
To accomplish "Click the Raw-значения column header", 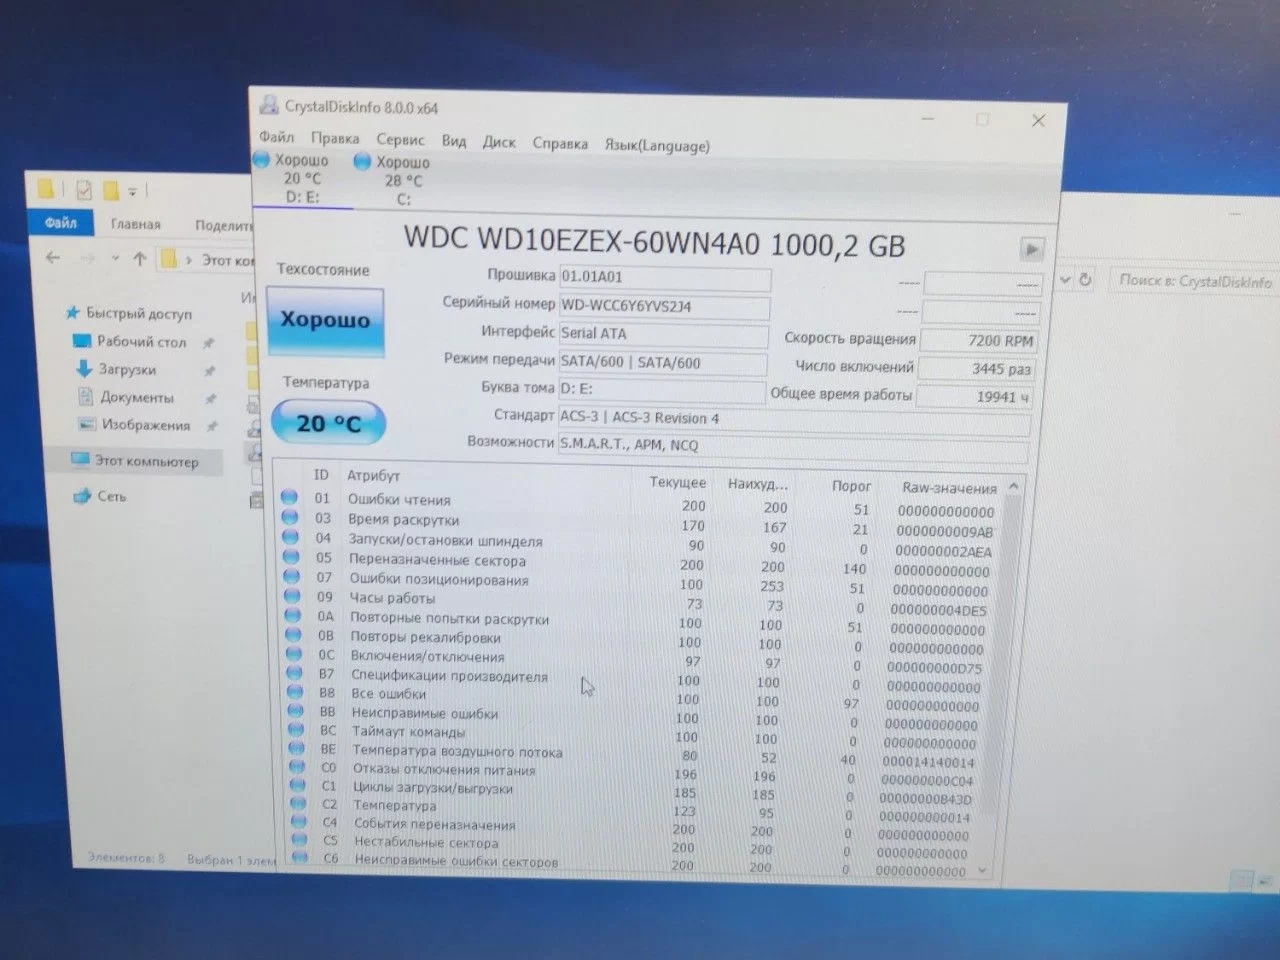I will (x=949, y=488).
